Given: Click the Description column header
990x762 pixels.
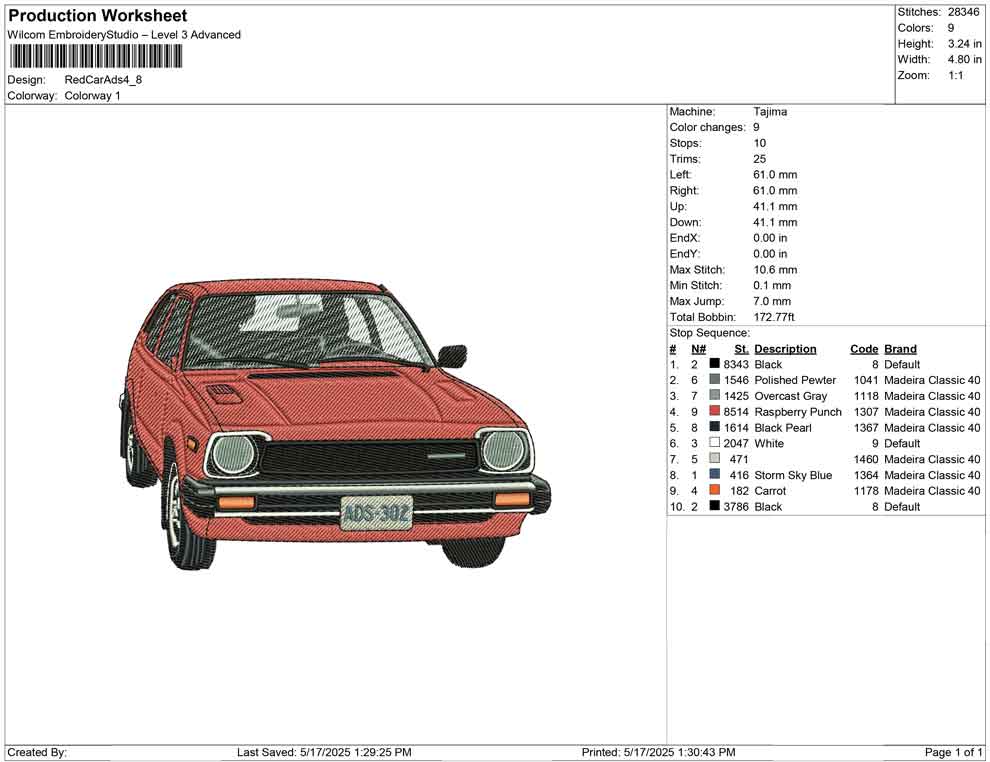Looking at the screenshot, I should pos(785,349).
